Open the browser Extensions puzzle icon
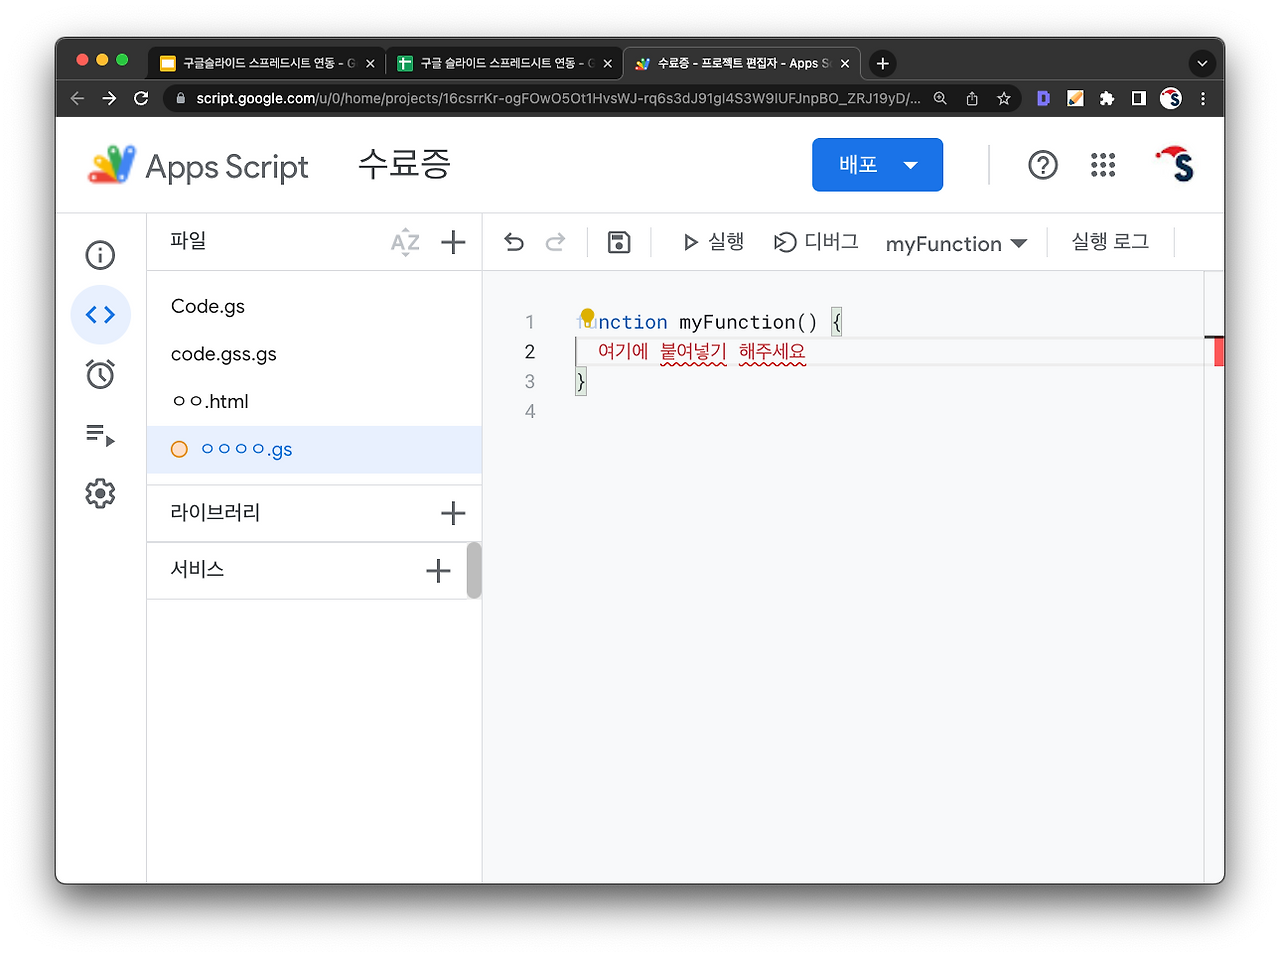Image resolution: width=1280 pixels, height=957 pixels. (x=1107, y=98)
